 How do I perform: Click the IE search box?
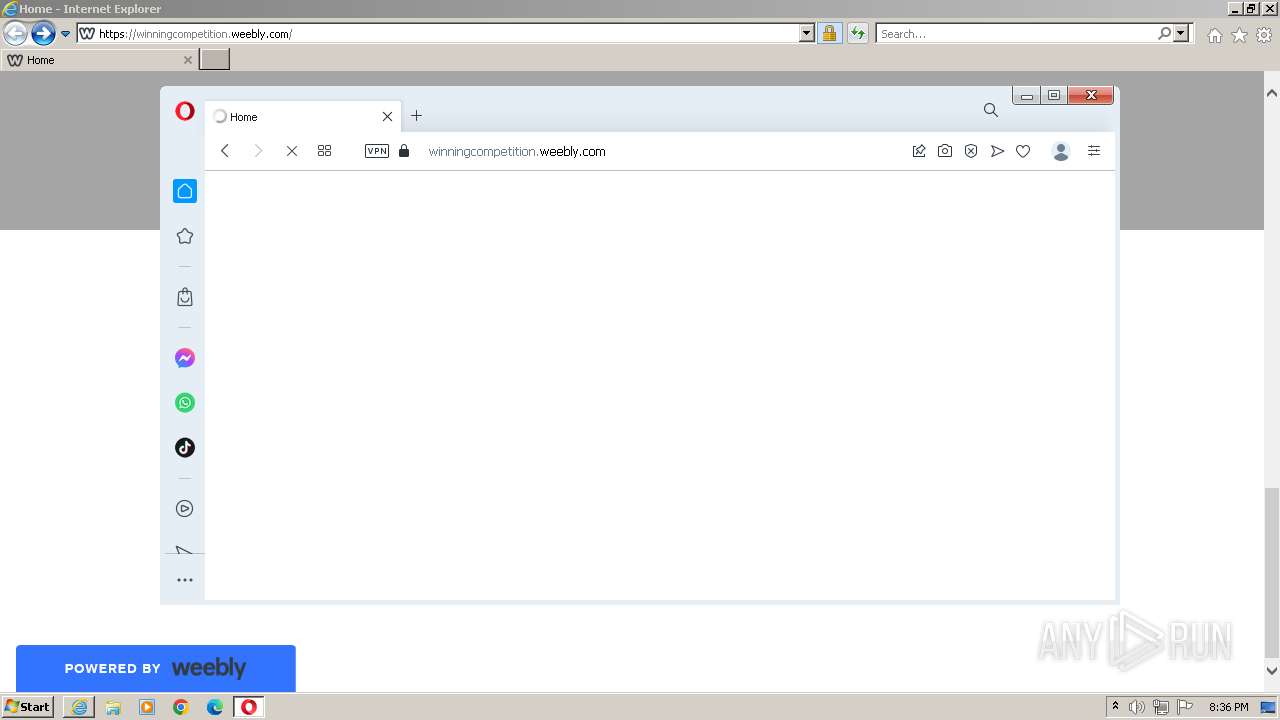1016,33
